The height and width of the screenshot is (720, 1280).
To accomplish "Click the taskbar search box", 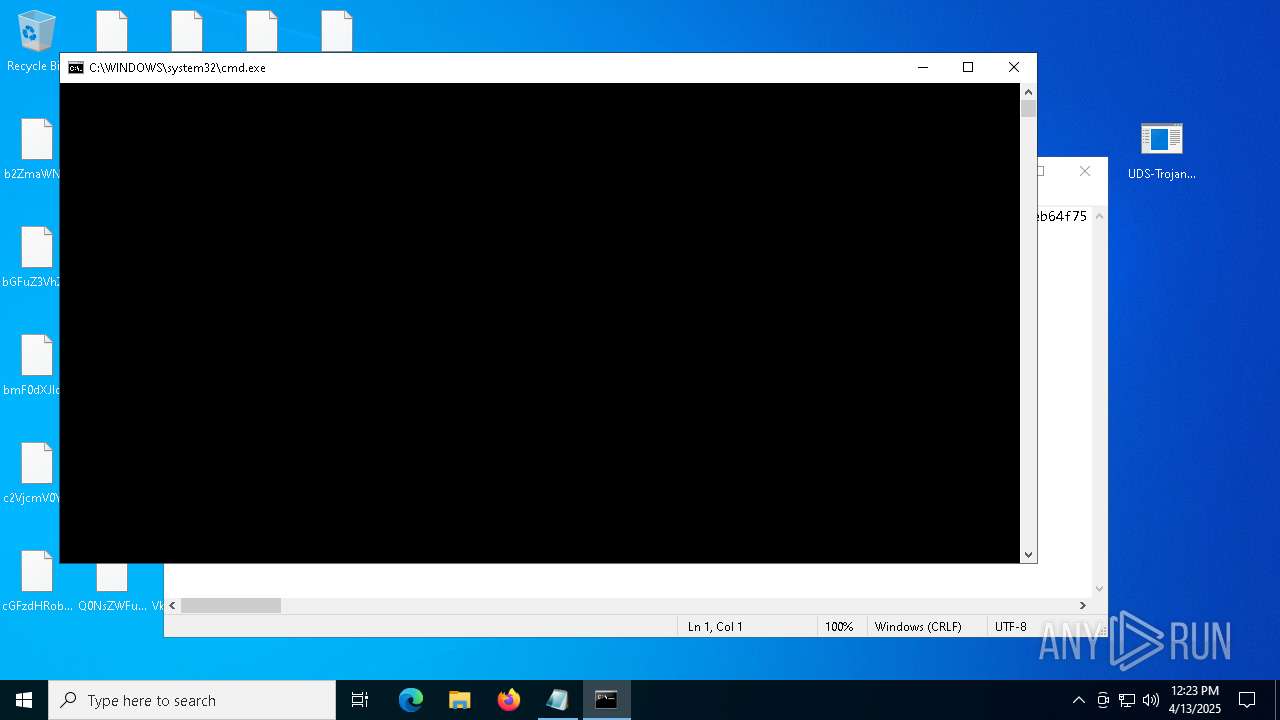I will tap(192, 700).
